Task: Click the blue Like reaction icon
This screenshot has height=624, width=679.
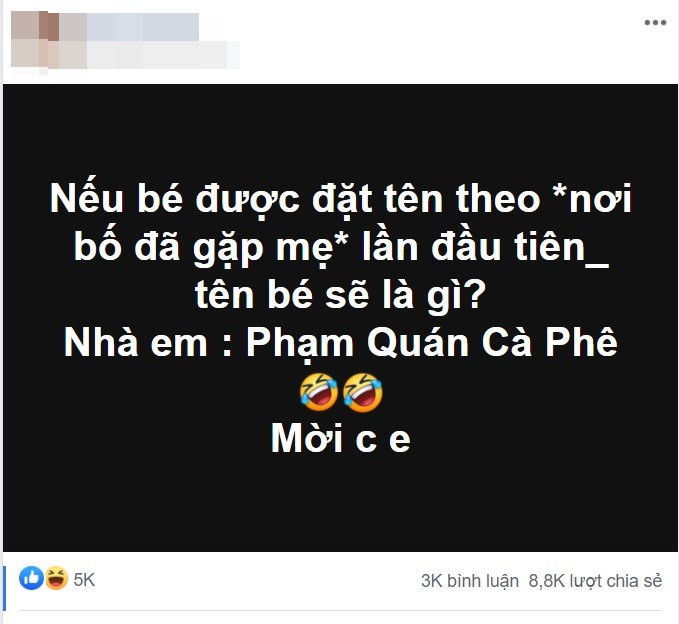Action: 31,578
